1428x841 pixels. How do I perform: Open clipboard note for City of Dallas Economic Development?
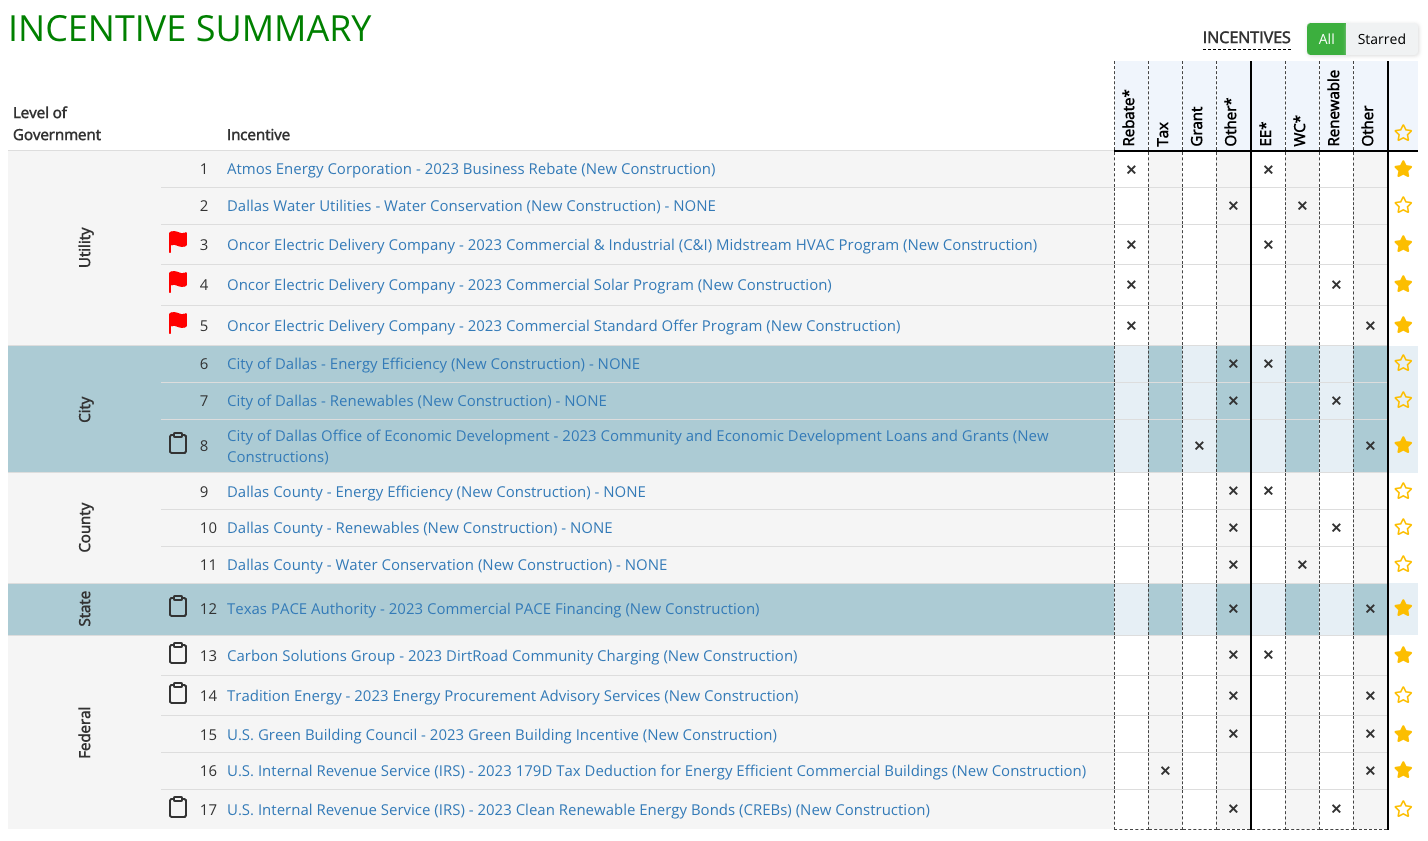pyautogui.click(x=178, y=443)
